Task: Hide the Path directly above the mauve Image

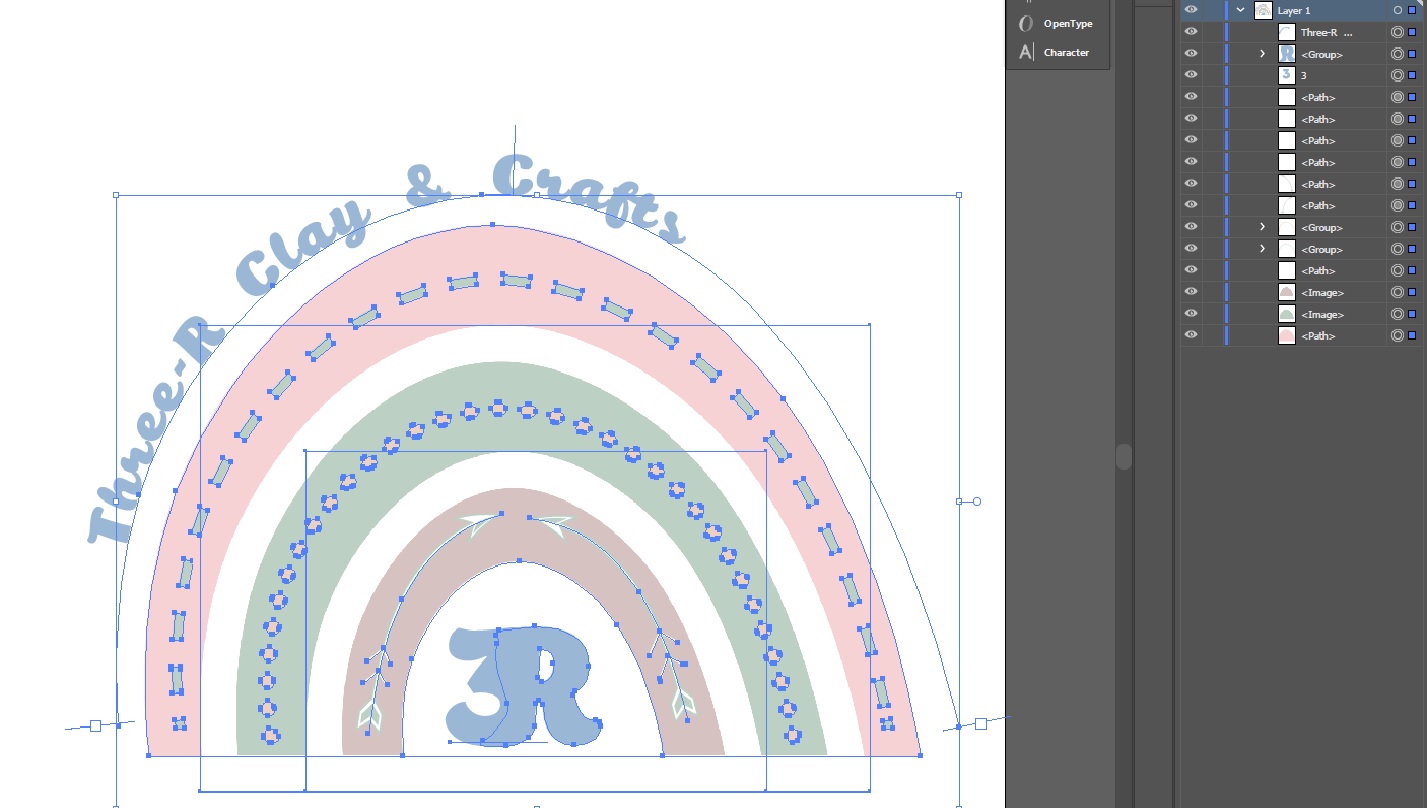Action: point(1190,270)
